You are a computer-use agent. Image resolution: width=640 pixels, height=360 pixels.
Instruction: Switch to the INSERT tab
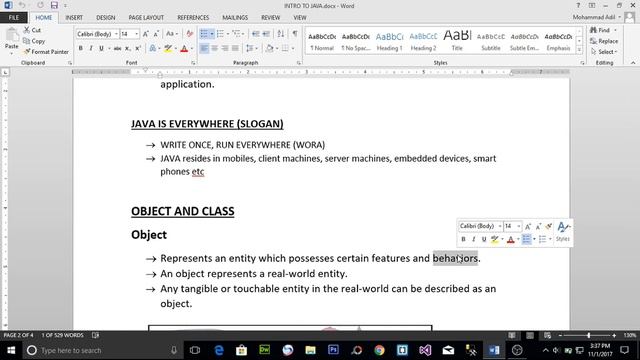pyautogui.click(x=74, y=18)
